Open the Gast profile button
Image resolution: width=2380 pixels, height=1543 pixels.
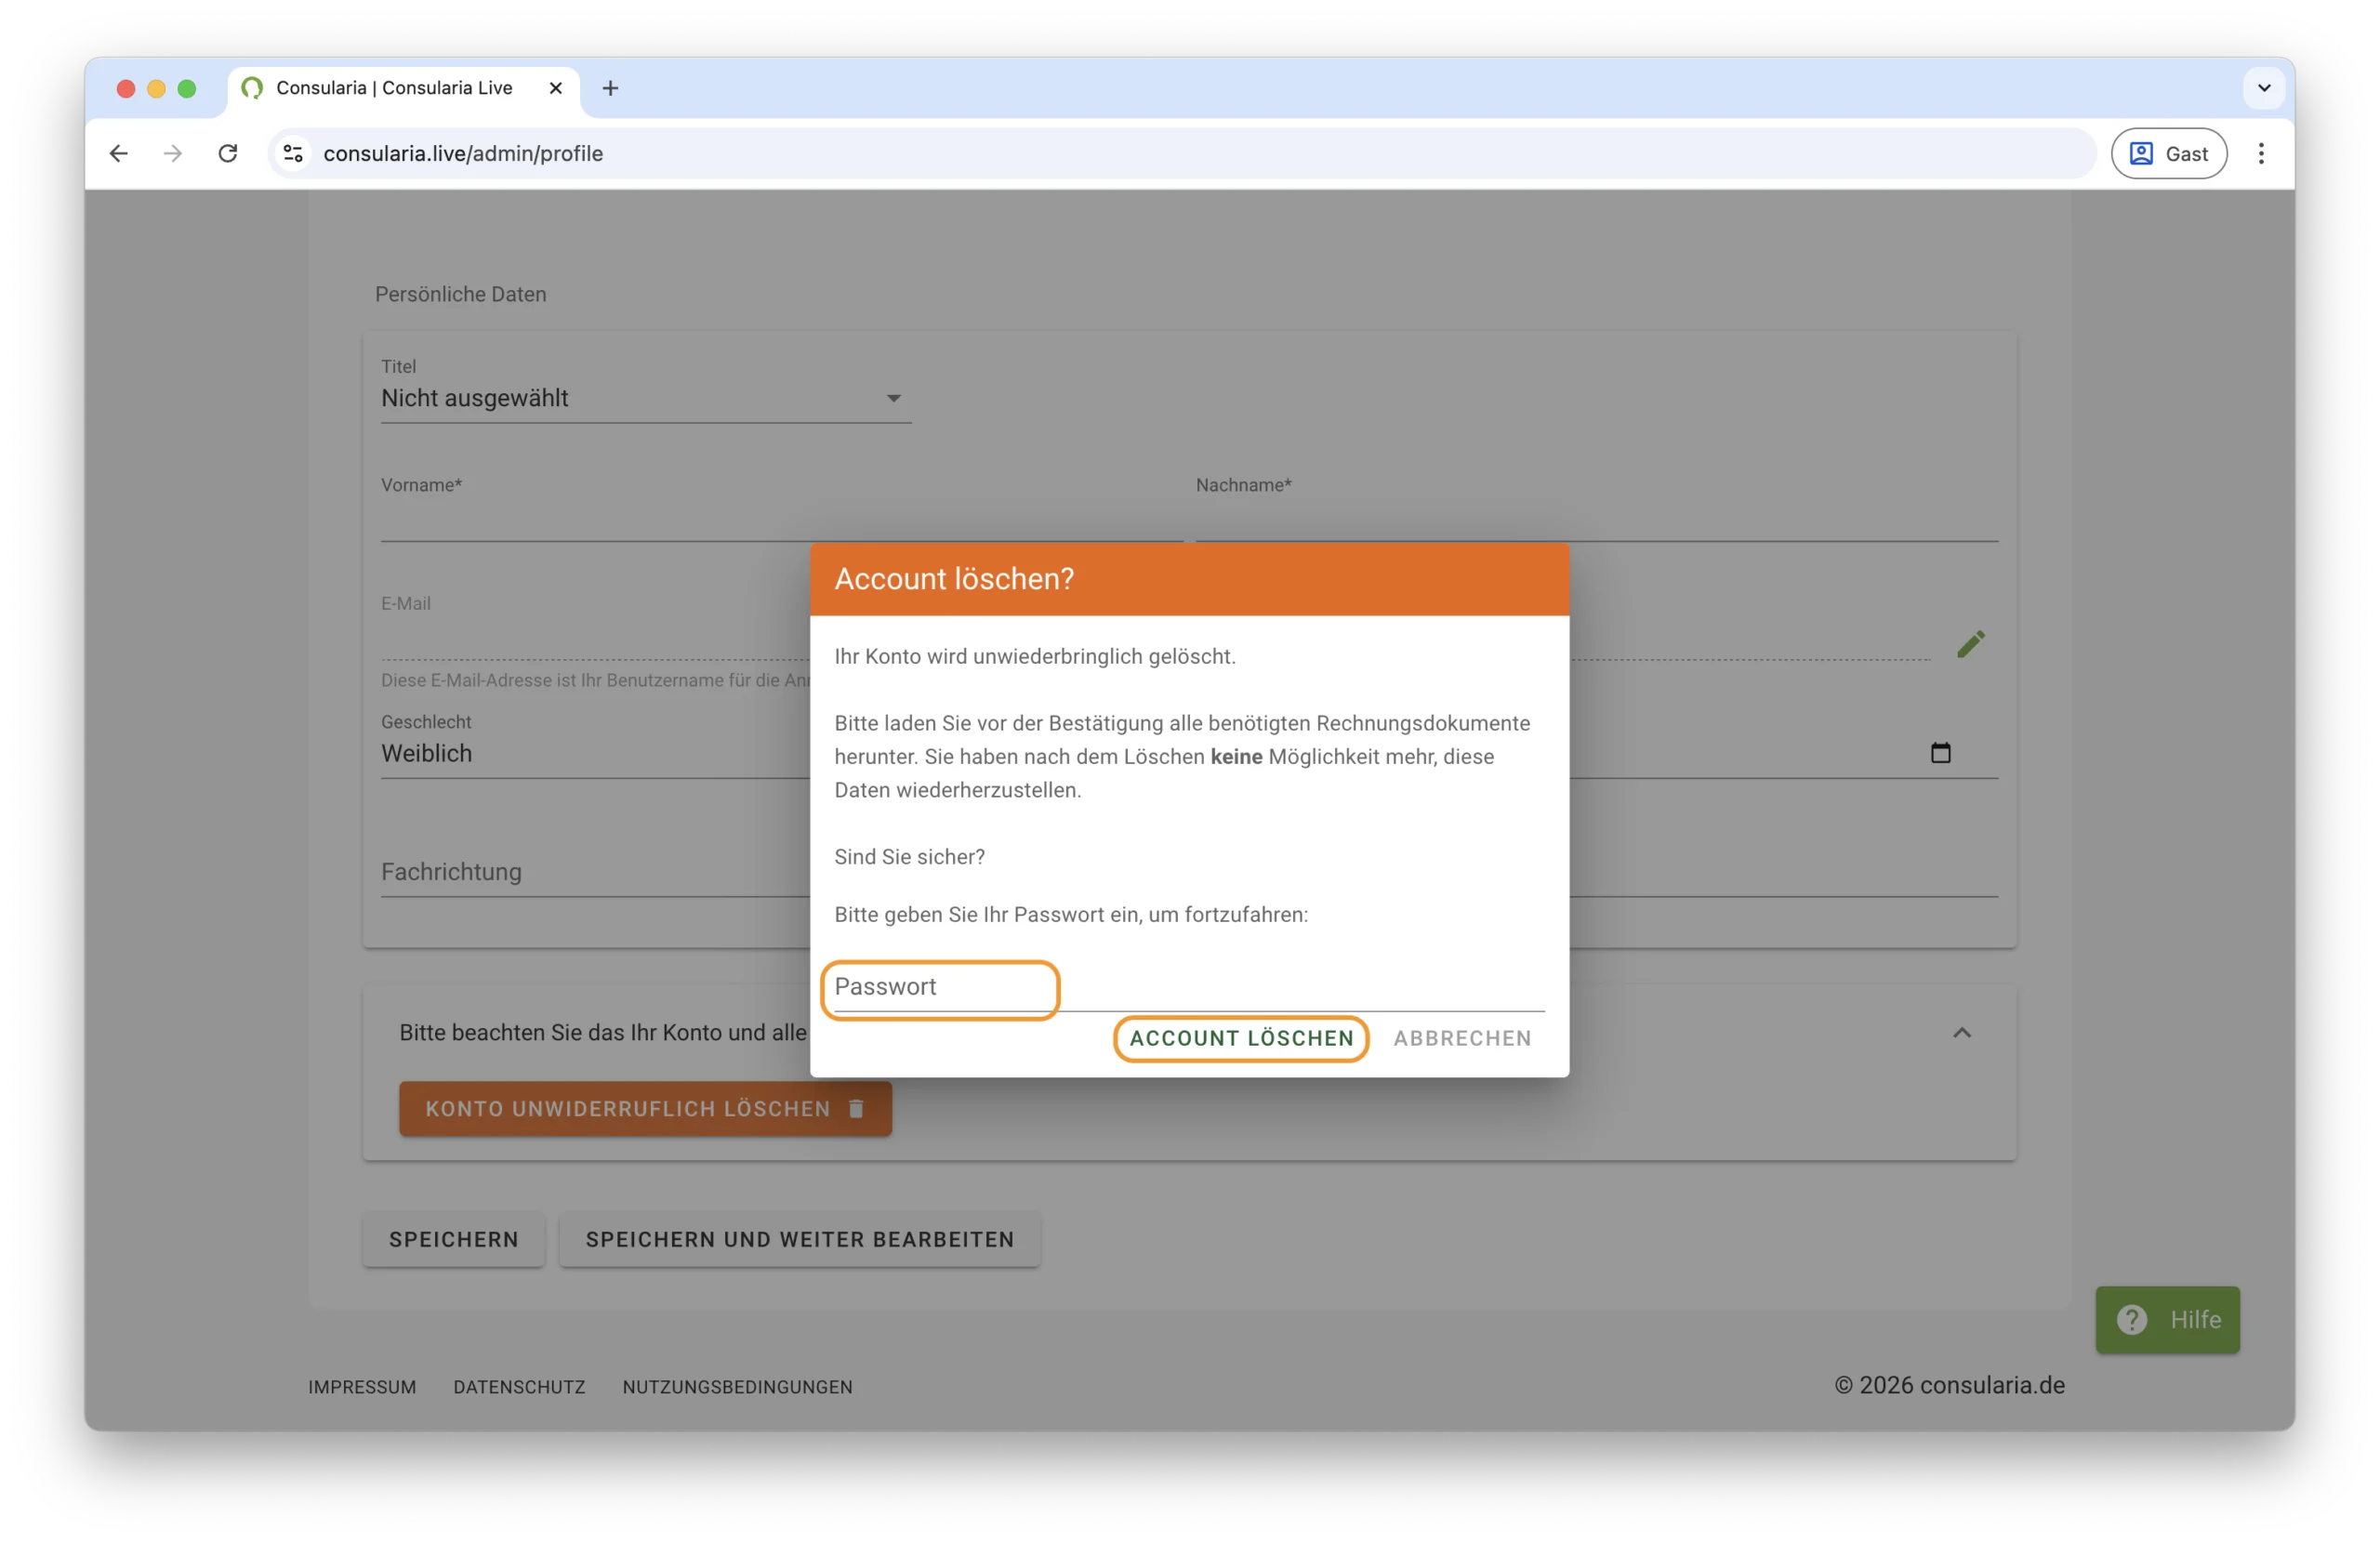[x=2168, y=153]
